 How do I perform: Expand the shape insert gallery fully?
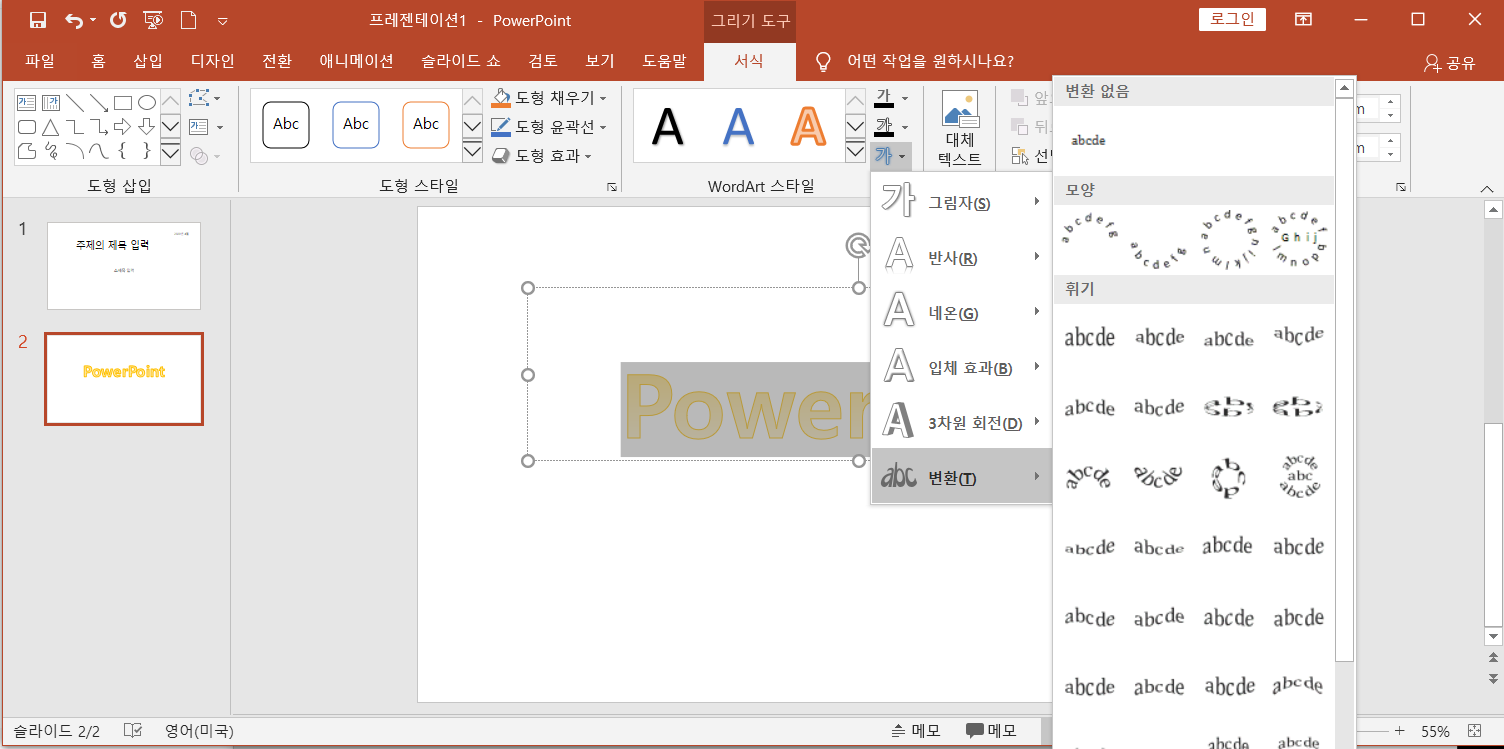(x=170, y=152)
